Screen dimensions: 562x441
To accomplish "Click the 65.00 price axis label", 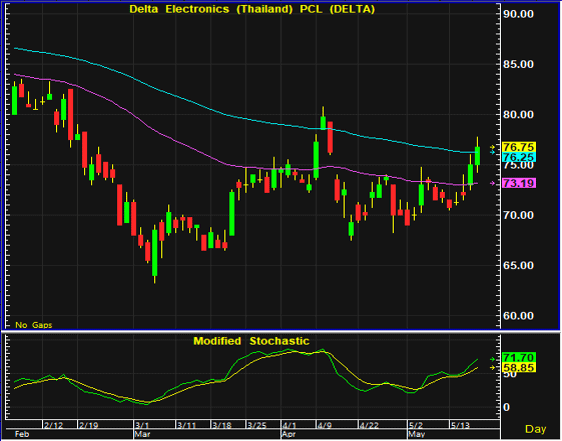I will tap(518, 266).
